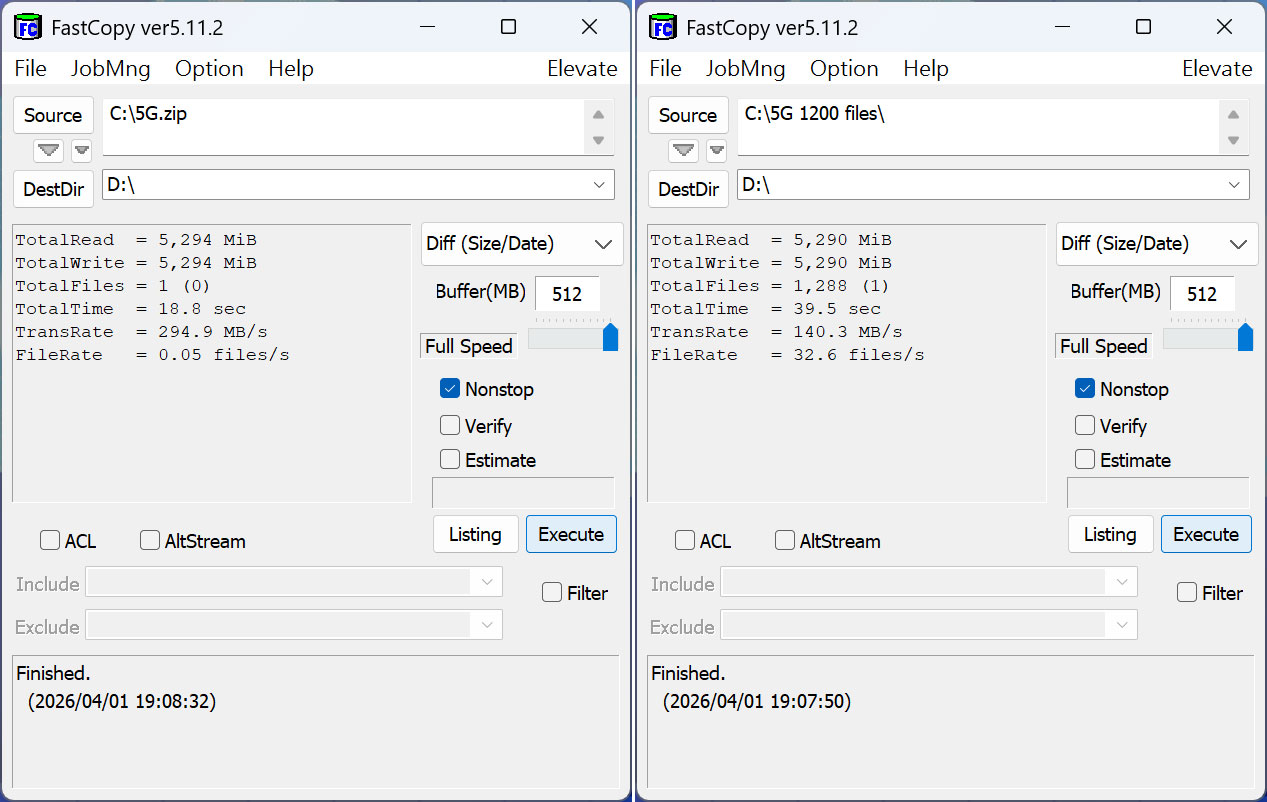Click left window's small source history arrow
The image size is (1267, 802).
pos(82,151)
